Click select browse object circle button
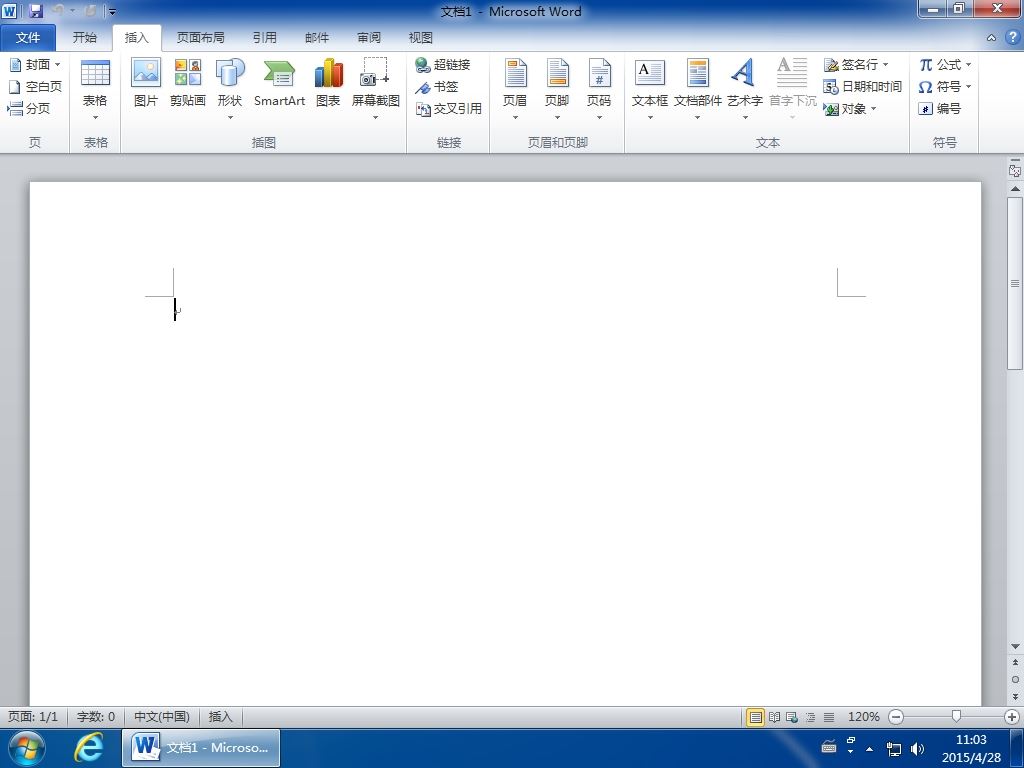 pyautogui.click(x=1015, y=679)
